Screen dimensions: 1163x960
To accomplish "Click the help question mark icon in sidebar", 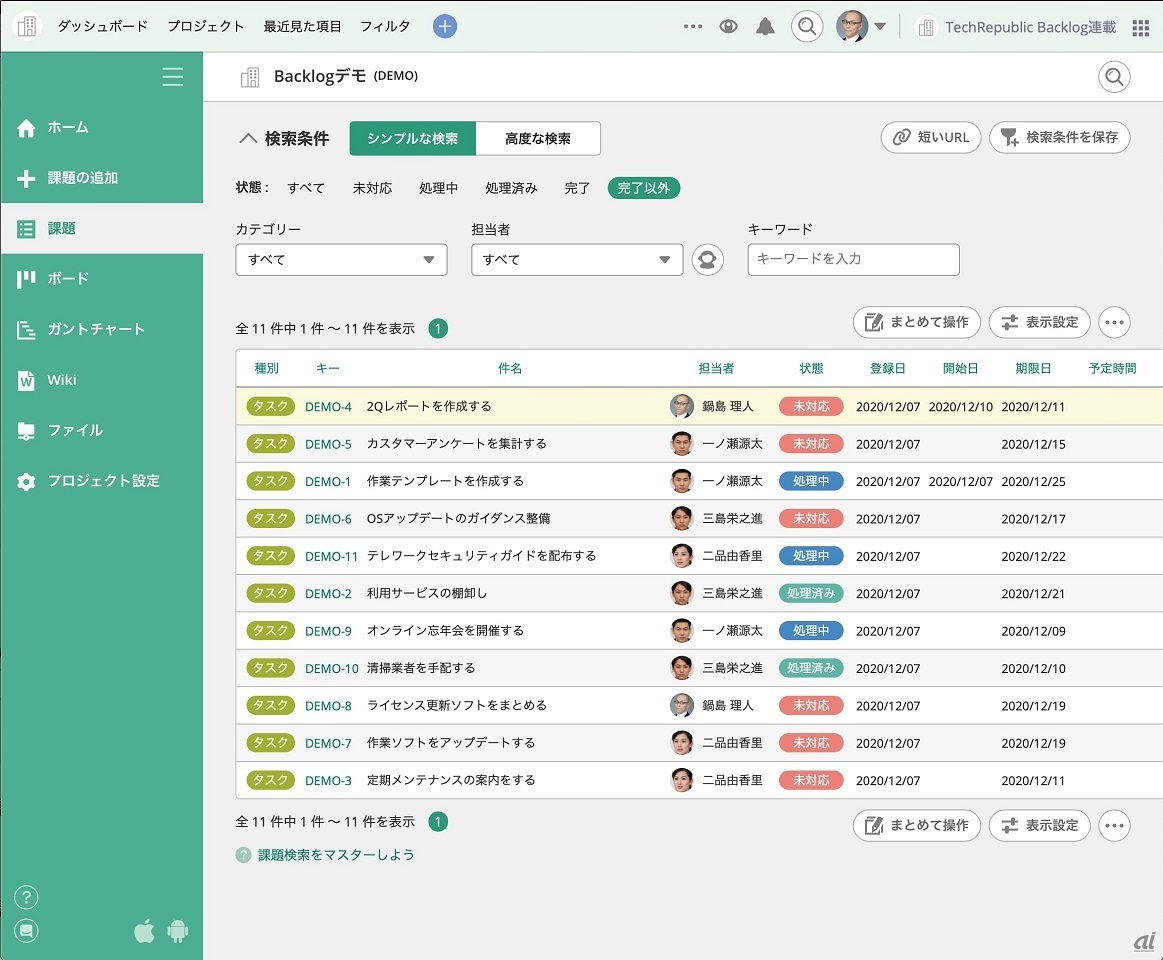I will 28,897.
